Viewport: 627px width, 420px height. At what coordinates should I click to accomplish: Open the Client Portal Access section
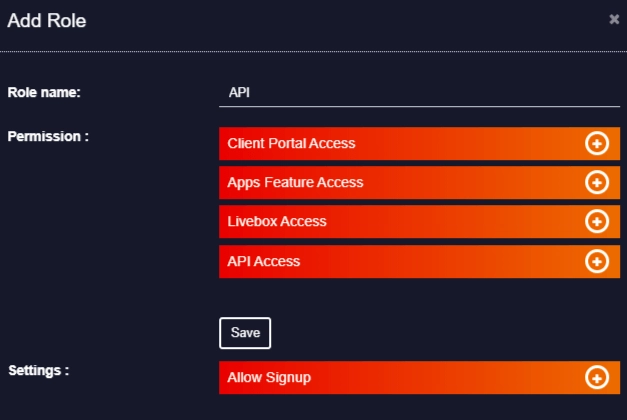tap(419, 143)
